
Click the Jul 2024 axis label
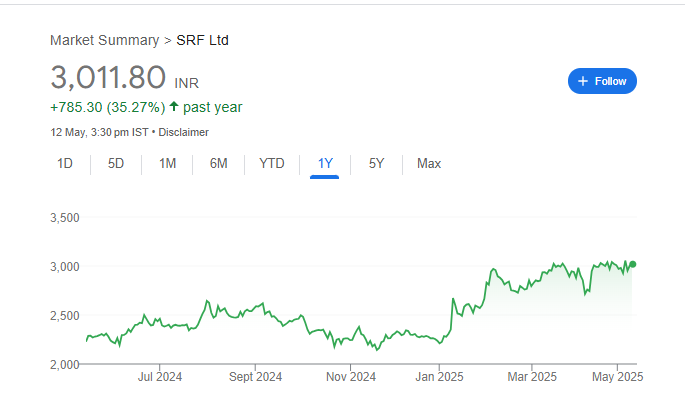[160, 376]
